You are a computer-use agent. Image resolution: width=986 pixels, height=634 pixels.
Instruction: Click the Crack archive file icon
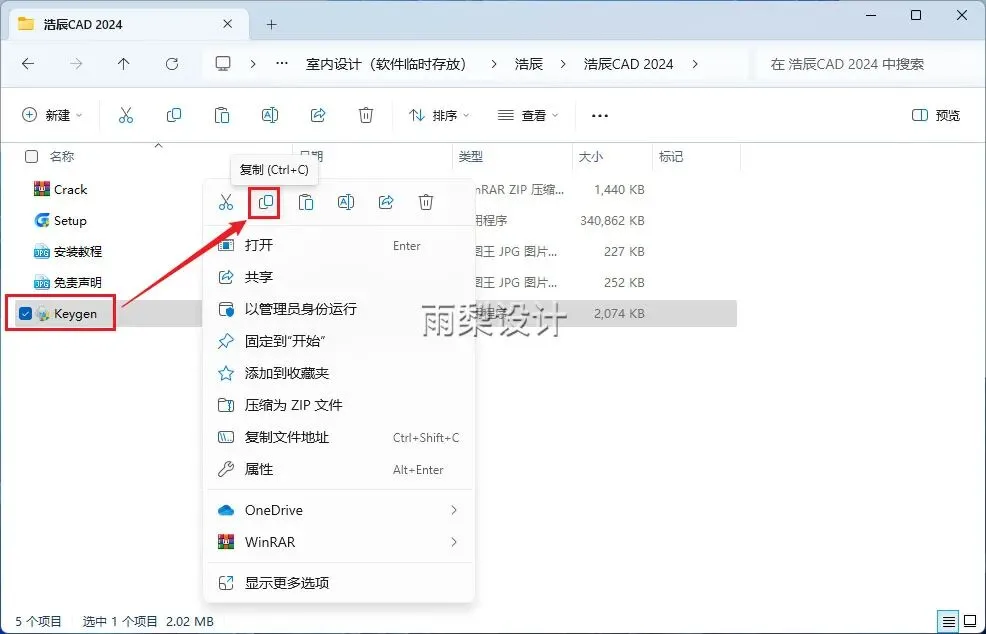pyautogui.click(x=42, y=189)
